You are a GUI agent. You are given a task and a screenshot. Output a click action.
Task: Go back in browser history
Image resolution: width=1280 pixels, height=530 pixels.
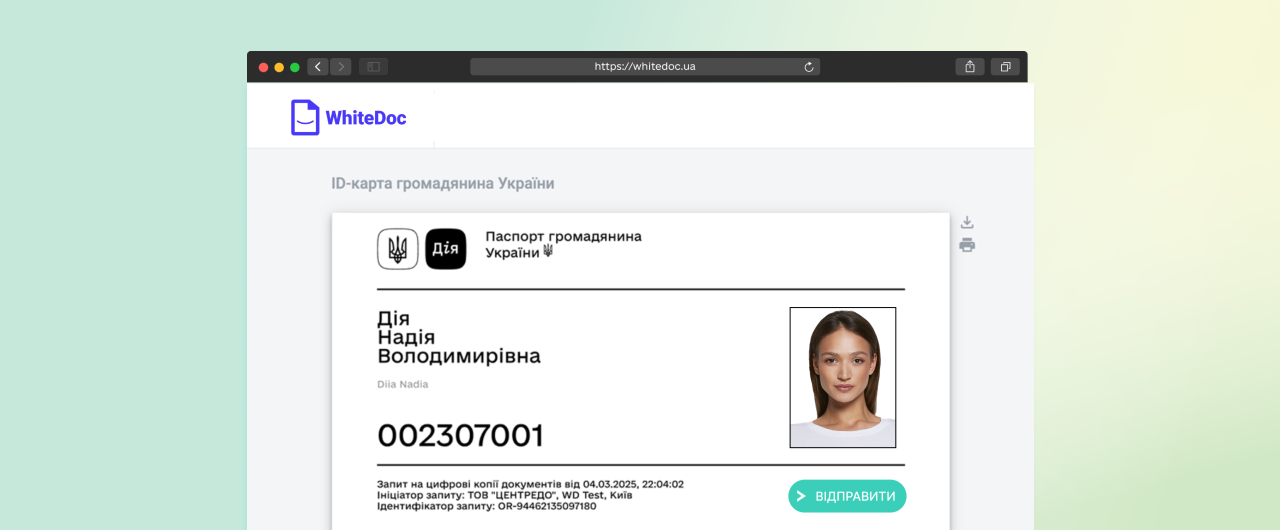[x=318, y=67]
